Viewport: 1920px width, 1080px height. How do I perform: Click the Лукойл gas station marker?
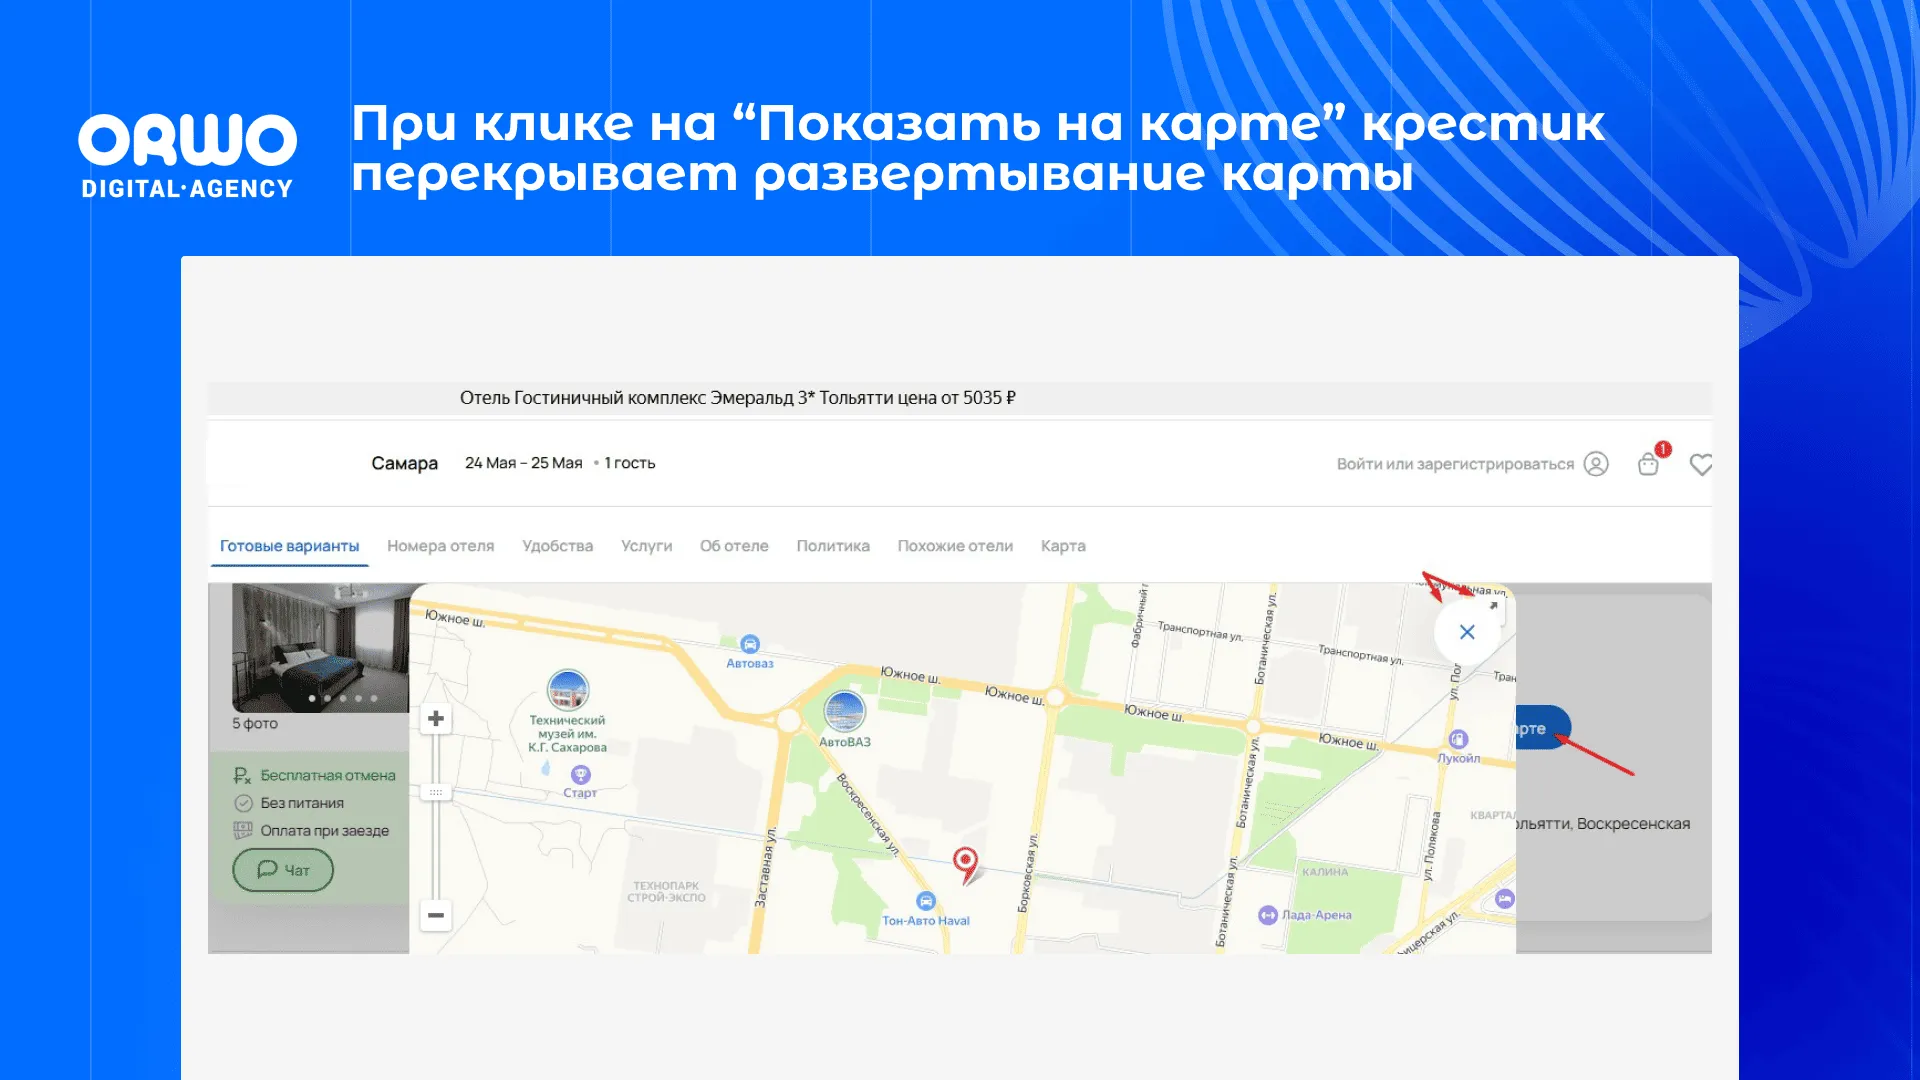pyautogui.click(x=1458, y=740)
